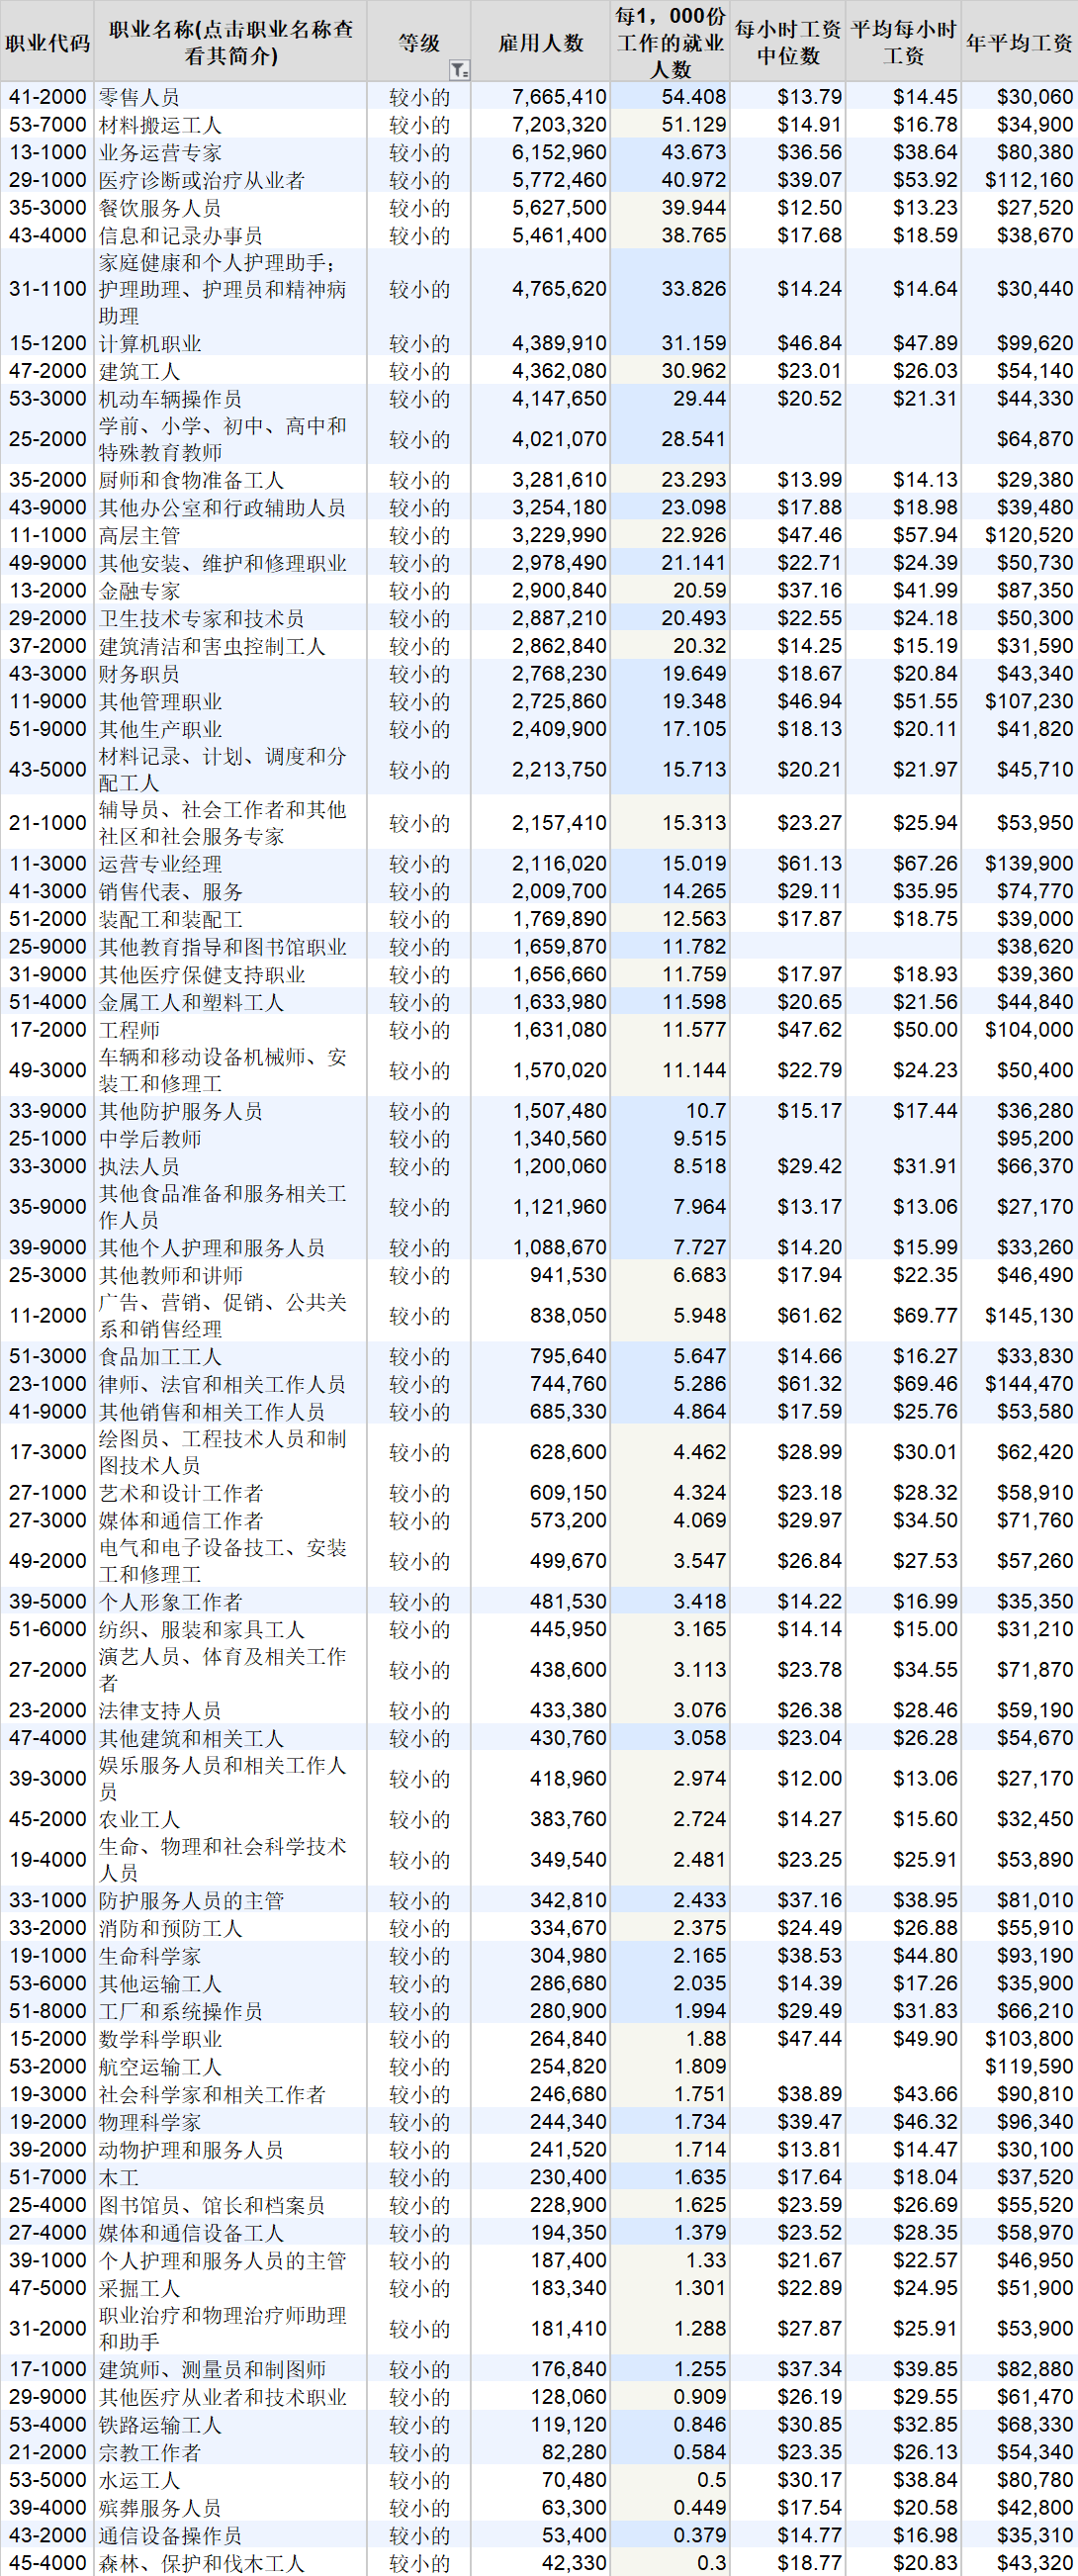1078x2576 pixels.
Task: Click the 航空运输工人 occupation name
Action: tap(160, 2066)
